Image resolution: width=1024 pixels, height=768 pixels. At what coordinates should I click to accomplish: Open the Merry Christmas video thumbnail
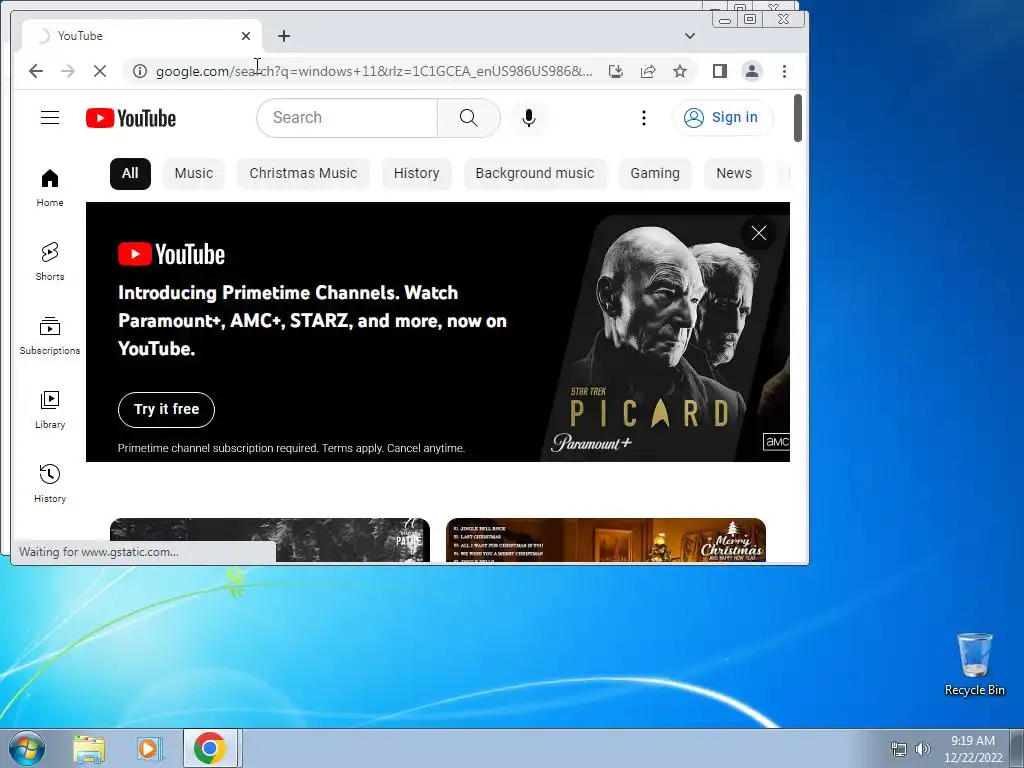[605, 540]
